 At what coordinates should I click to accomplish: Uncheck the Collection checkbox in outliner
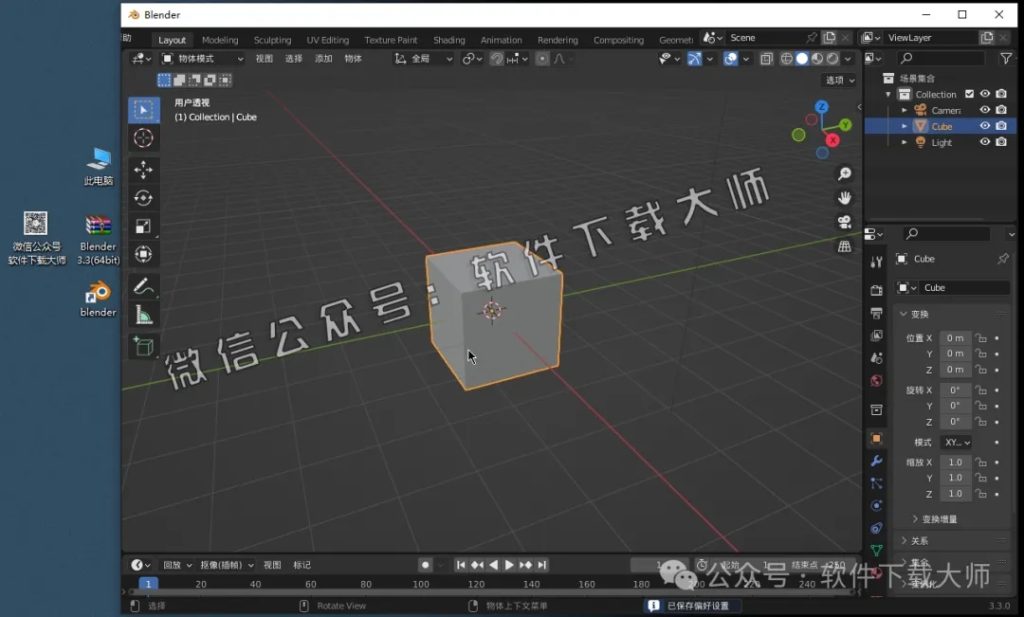[969, 94]
